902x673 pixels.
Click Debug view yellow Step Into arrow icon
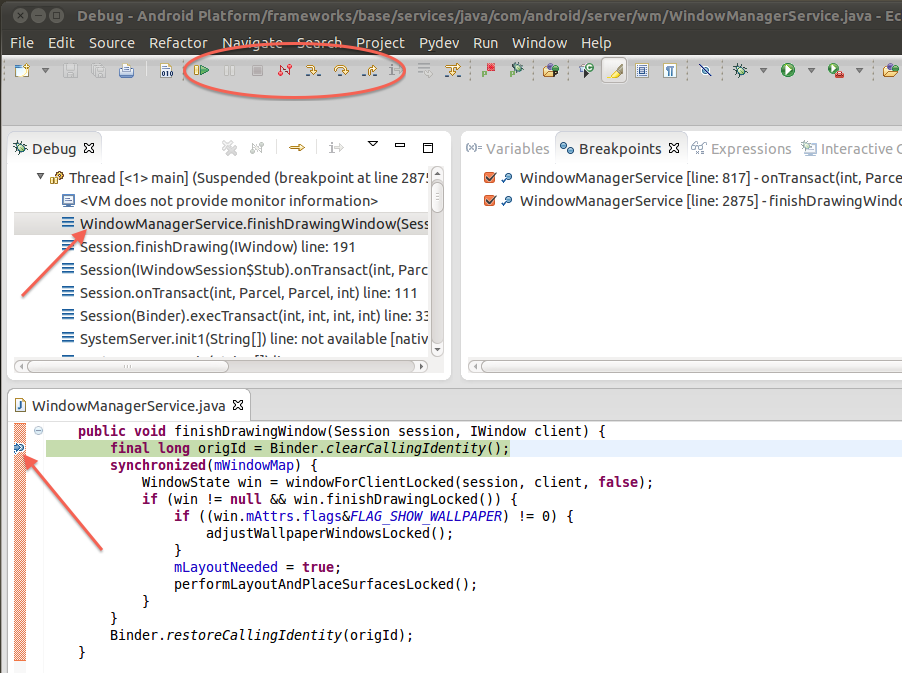coord(297,148)
